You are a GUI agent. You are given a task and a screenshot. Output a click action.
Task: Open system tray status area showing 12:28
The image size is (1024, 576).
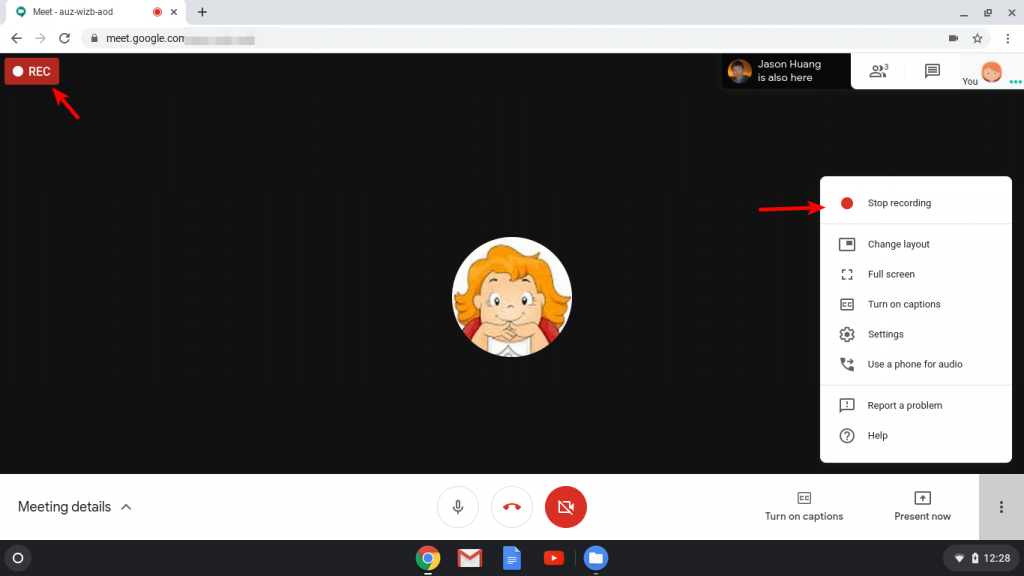coord(982,558)
